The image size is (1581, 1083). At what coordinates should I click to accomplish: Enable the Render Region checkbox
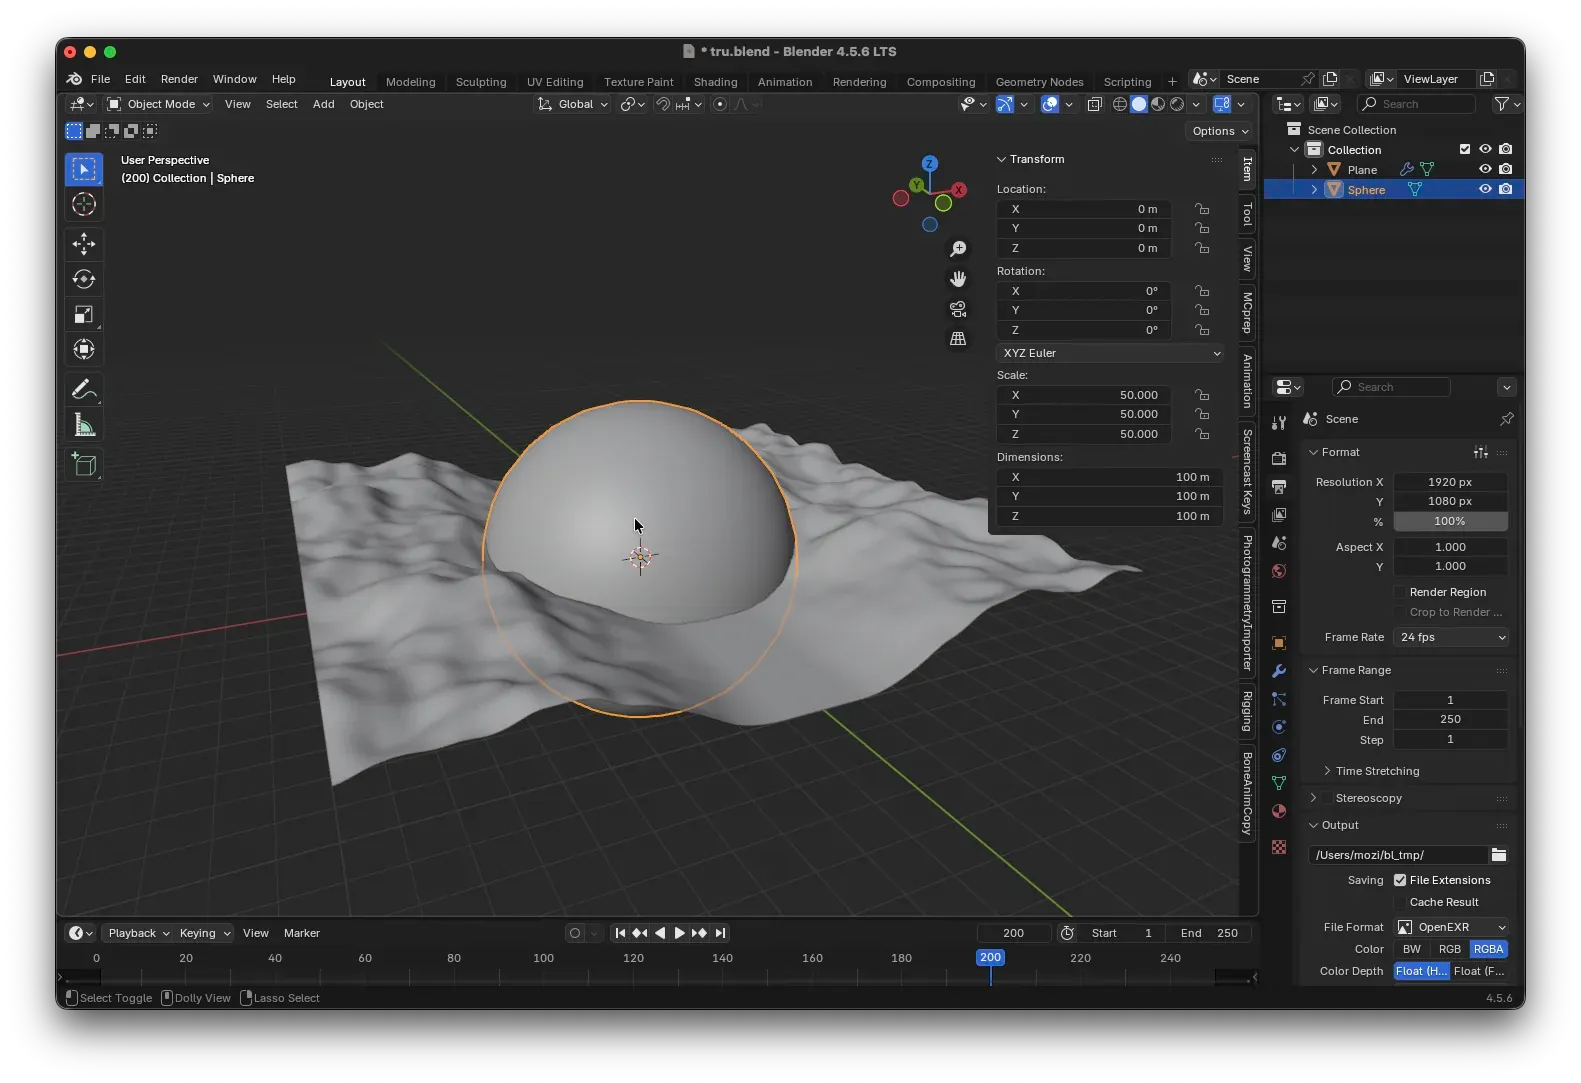(x=1400, y=592)
